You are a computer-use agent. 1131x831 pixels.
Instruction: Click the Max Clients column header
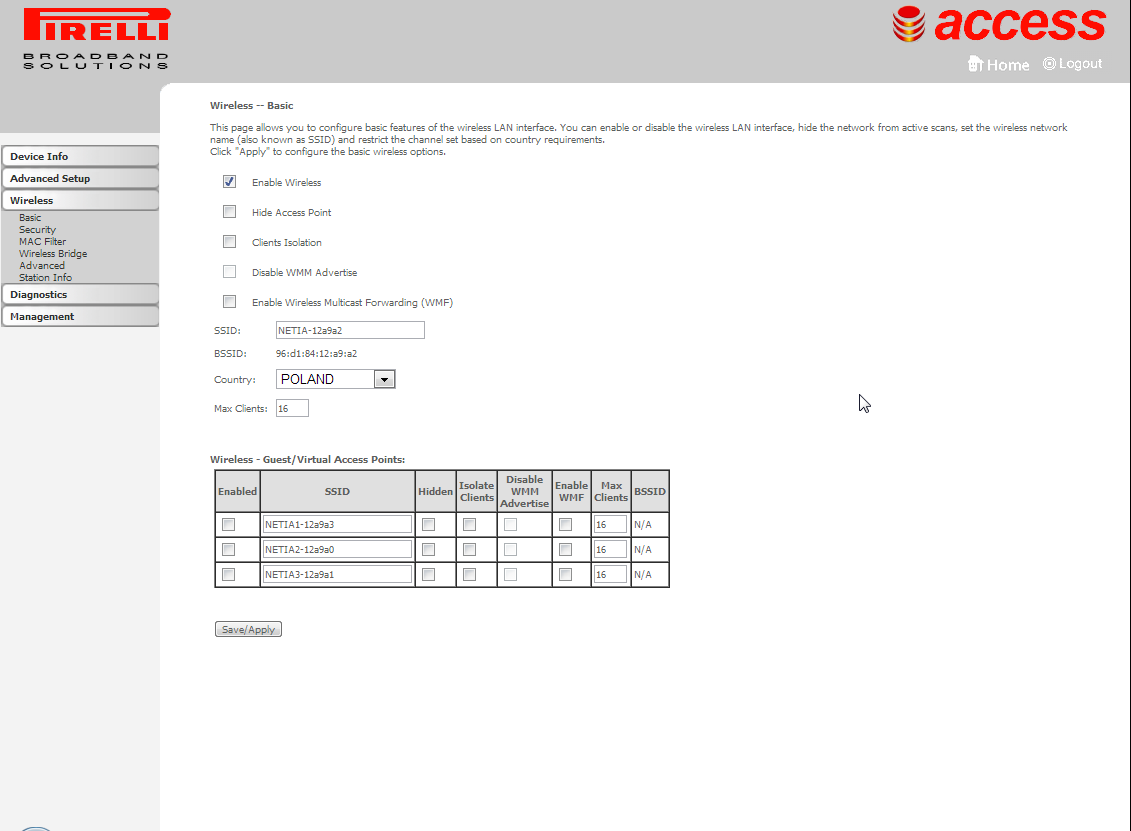pyautogui.click(x=611, y=491)
